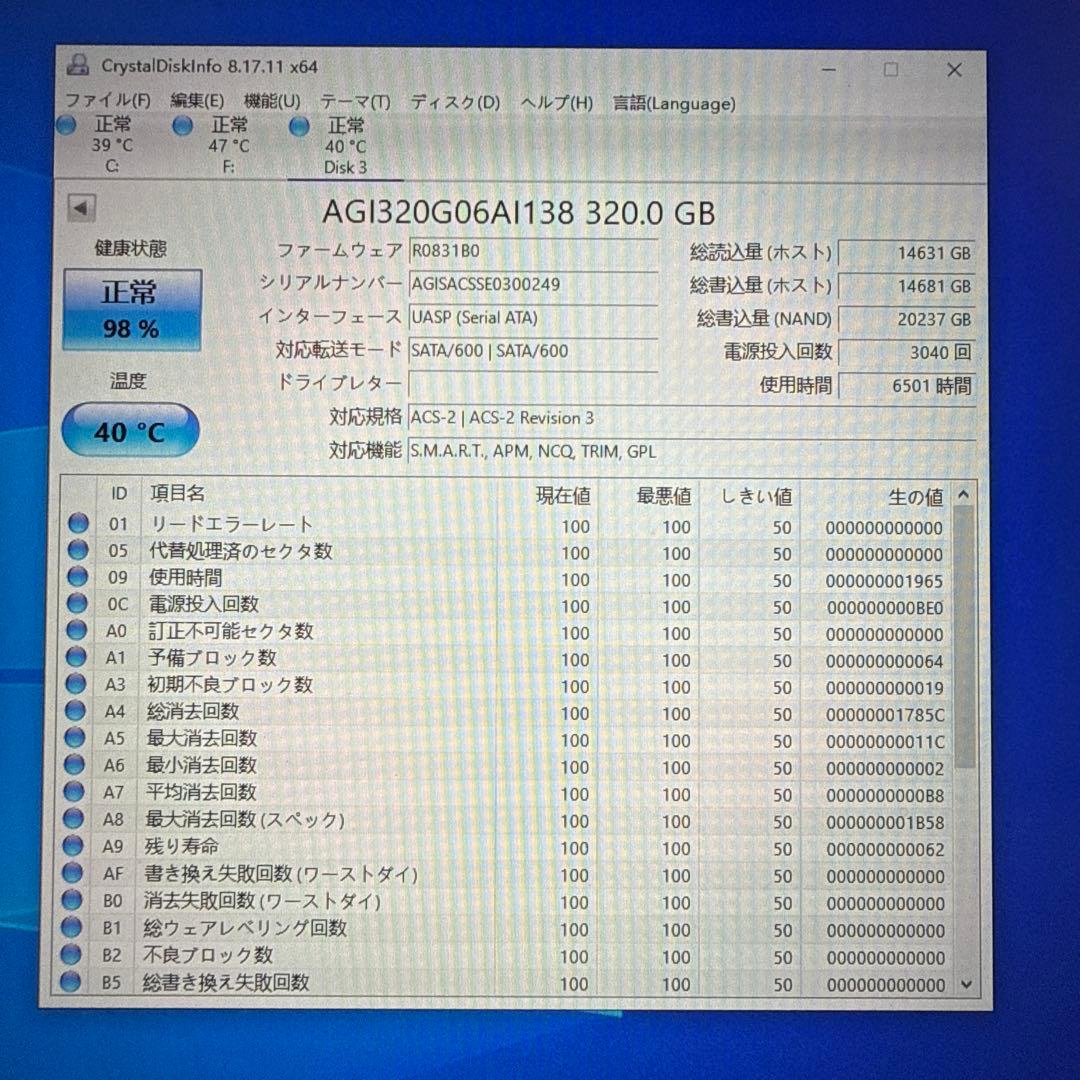Image resolution: width=1080 pixels, height=1080 pixels.
Task: Click the 項目名 column header
Action: point(319,493)
